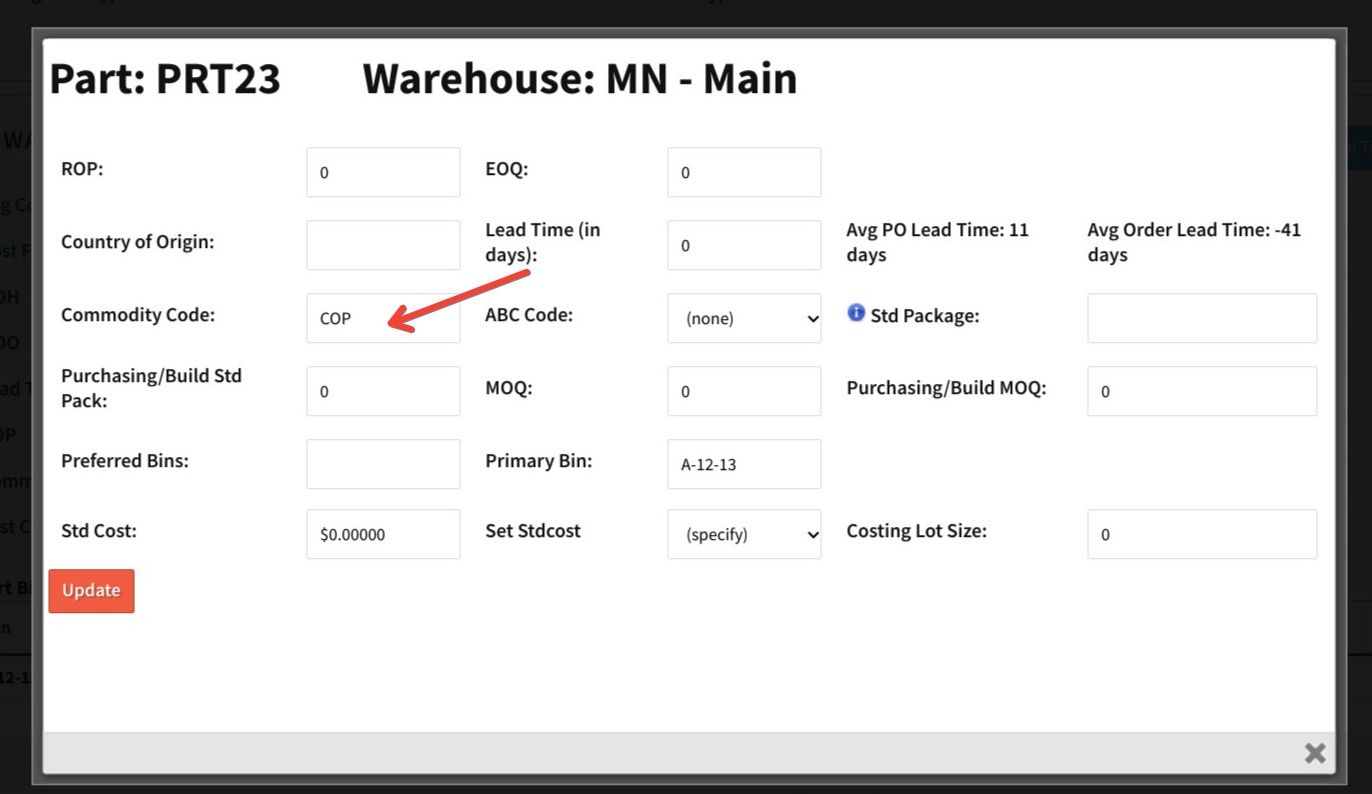
Task: Click the Std Package info icon
Action: point(856,313)
